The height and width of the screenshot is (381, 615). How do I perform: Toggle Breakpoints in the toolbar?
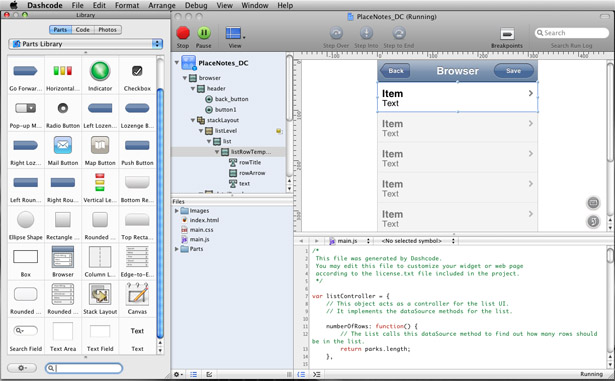[507, 34]
